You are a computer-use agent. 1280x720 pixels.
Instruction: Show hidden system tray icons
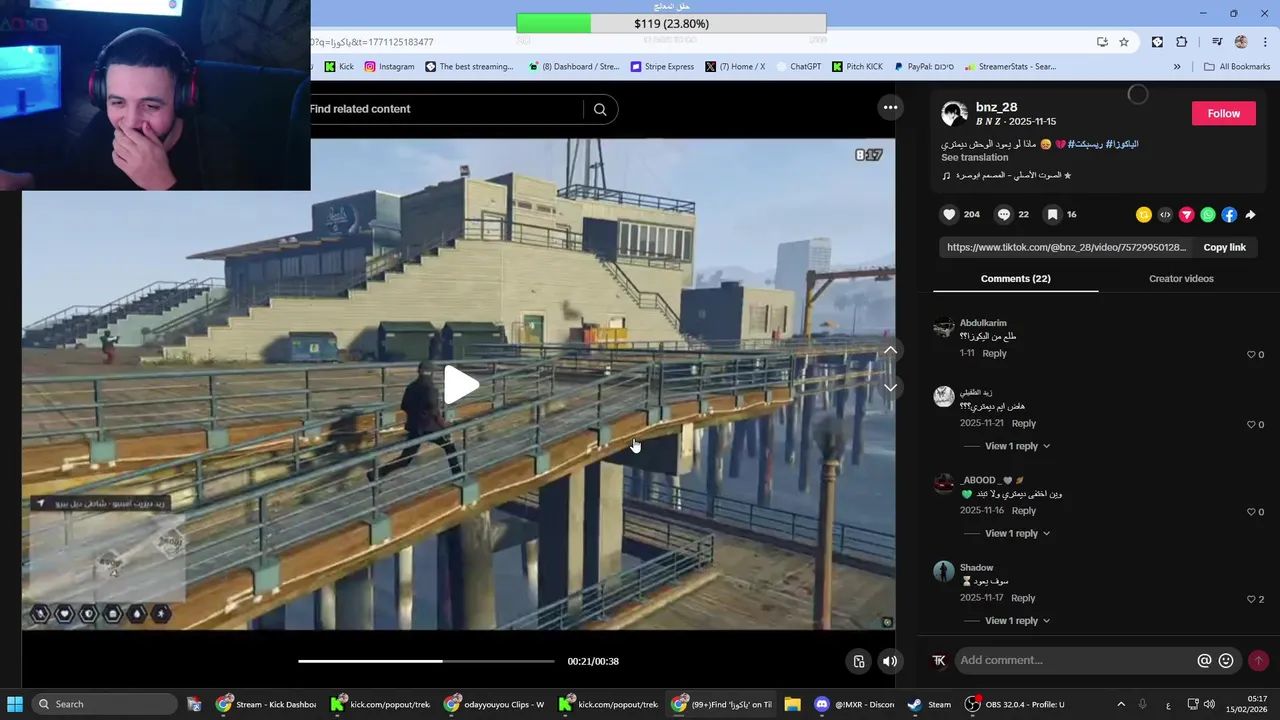click(1120, 704)
